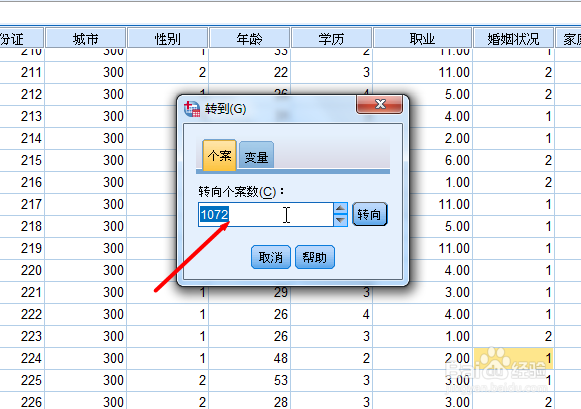Click row 224 identifier cell
The width and height of the screenshot is (581, 409).
[x=22, y=358]
